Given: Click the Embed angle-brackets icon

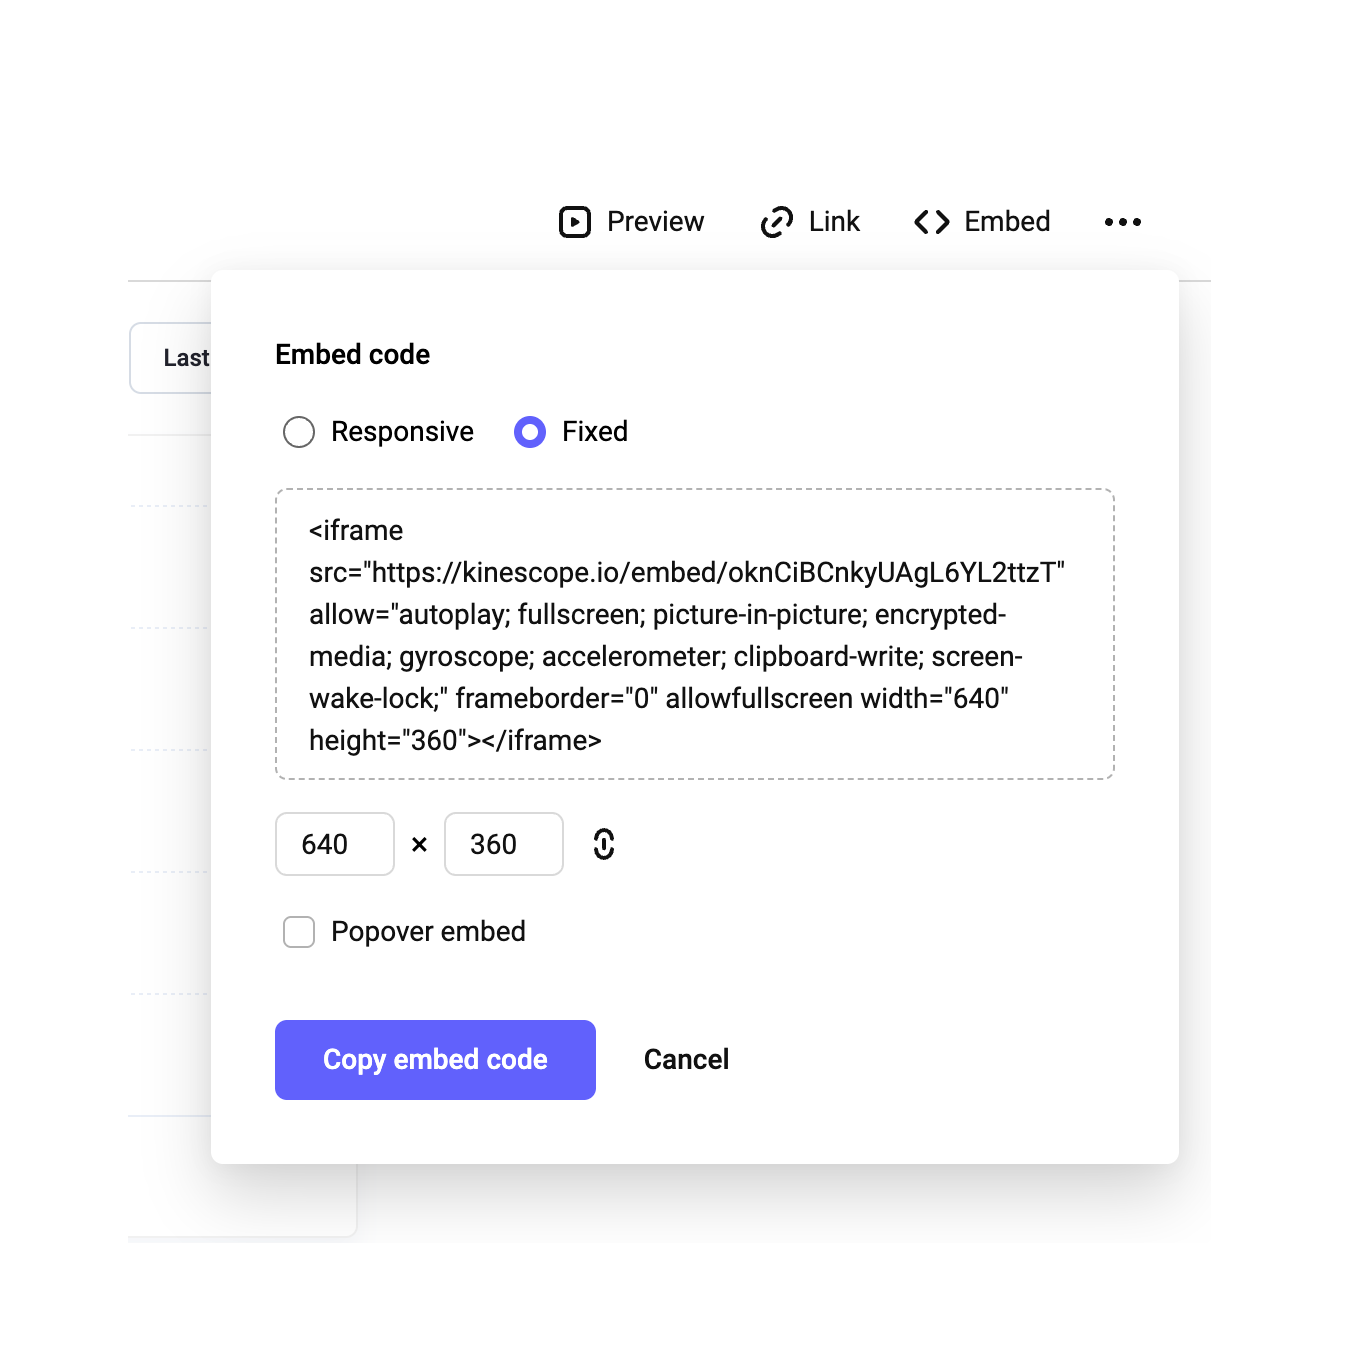Looking at the screenshot, I should (931, 222).
